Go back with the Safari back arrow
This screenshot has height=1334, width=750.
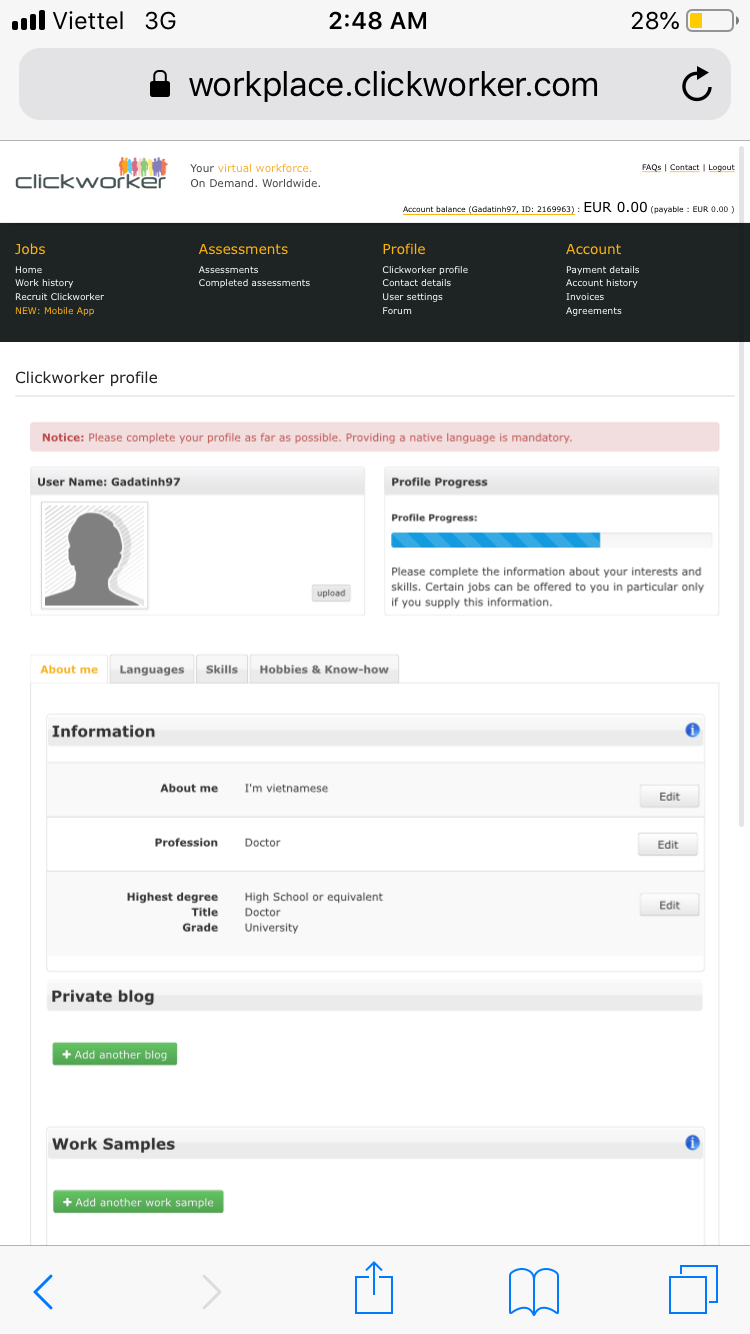point(44,1291)
